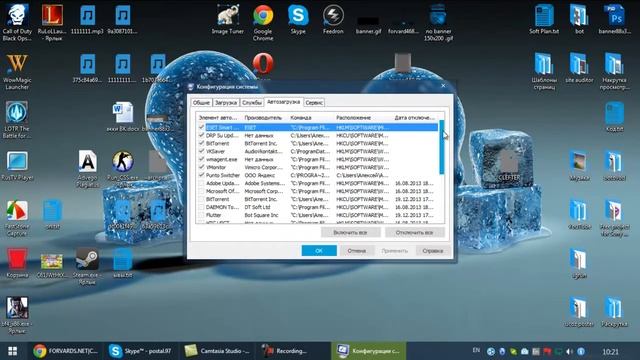Sort by Дата отключения column header
The height and width of the screenshot is (360, 640).
(415, 118)
